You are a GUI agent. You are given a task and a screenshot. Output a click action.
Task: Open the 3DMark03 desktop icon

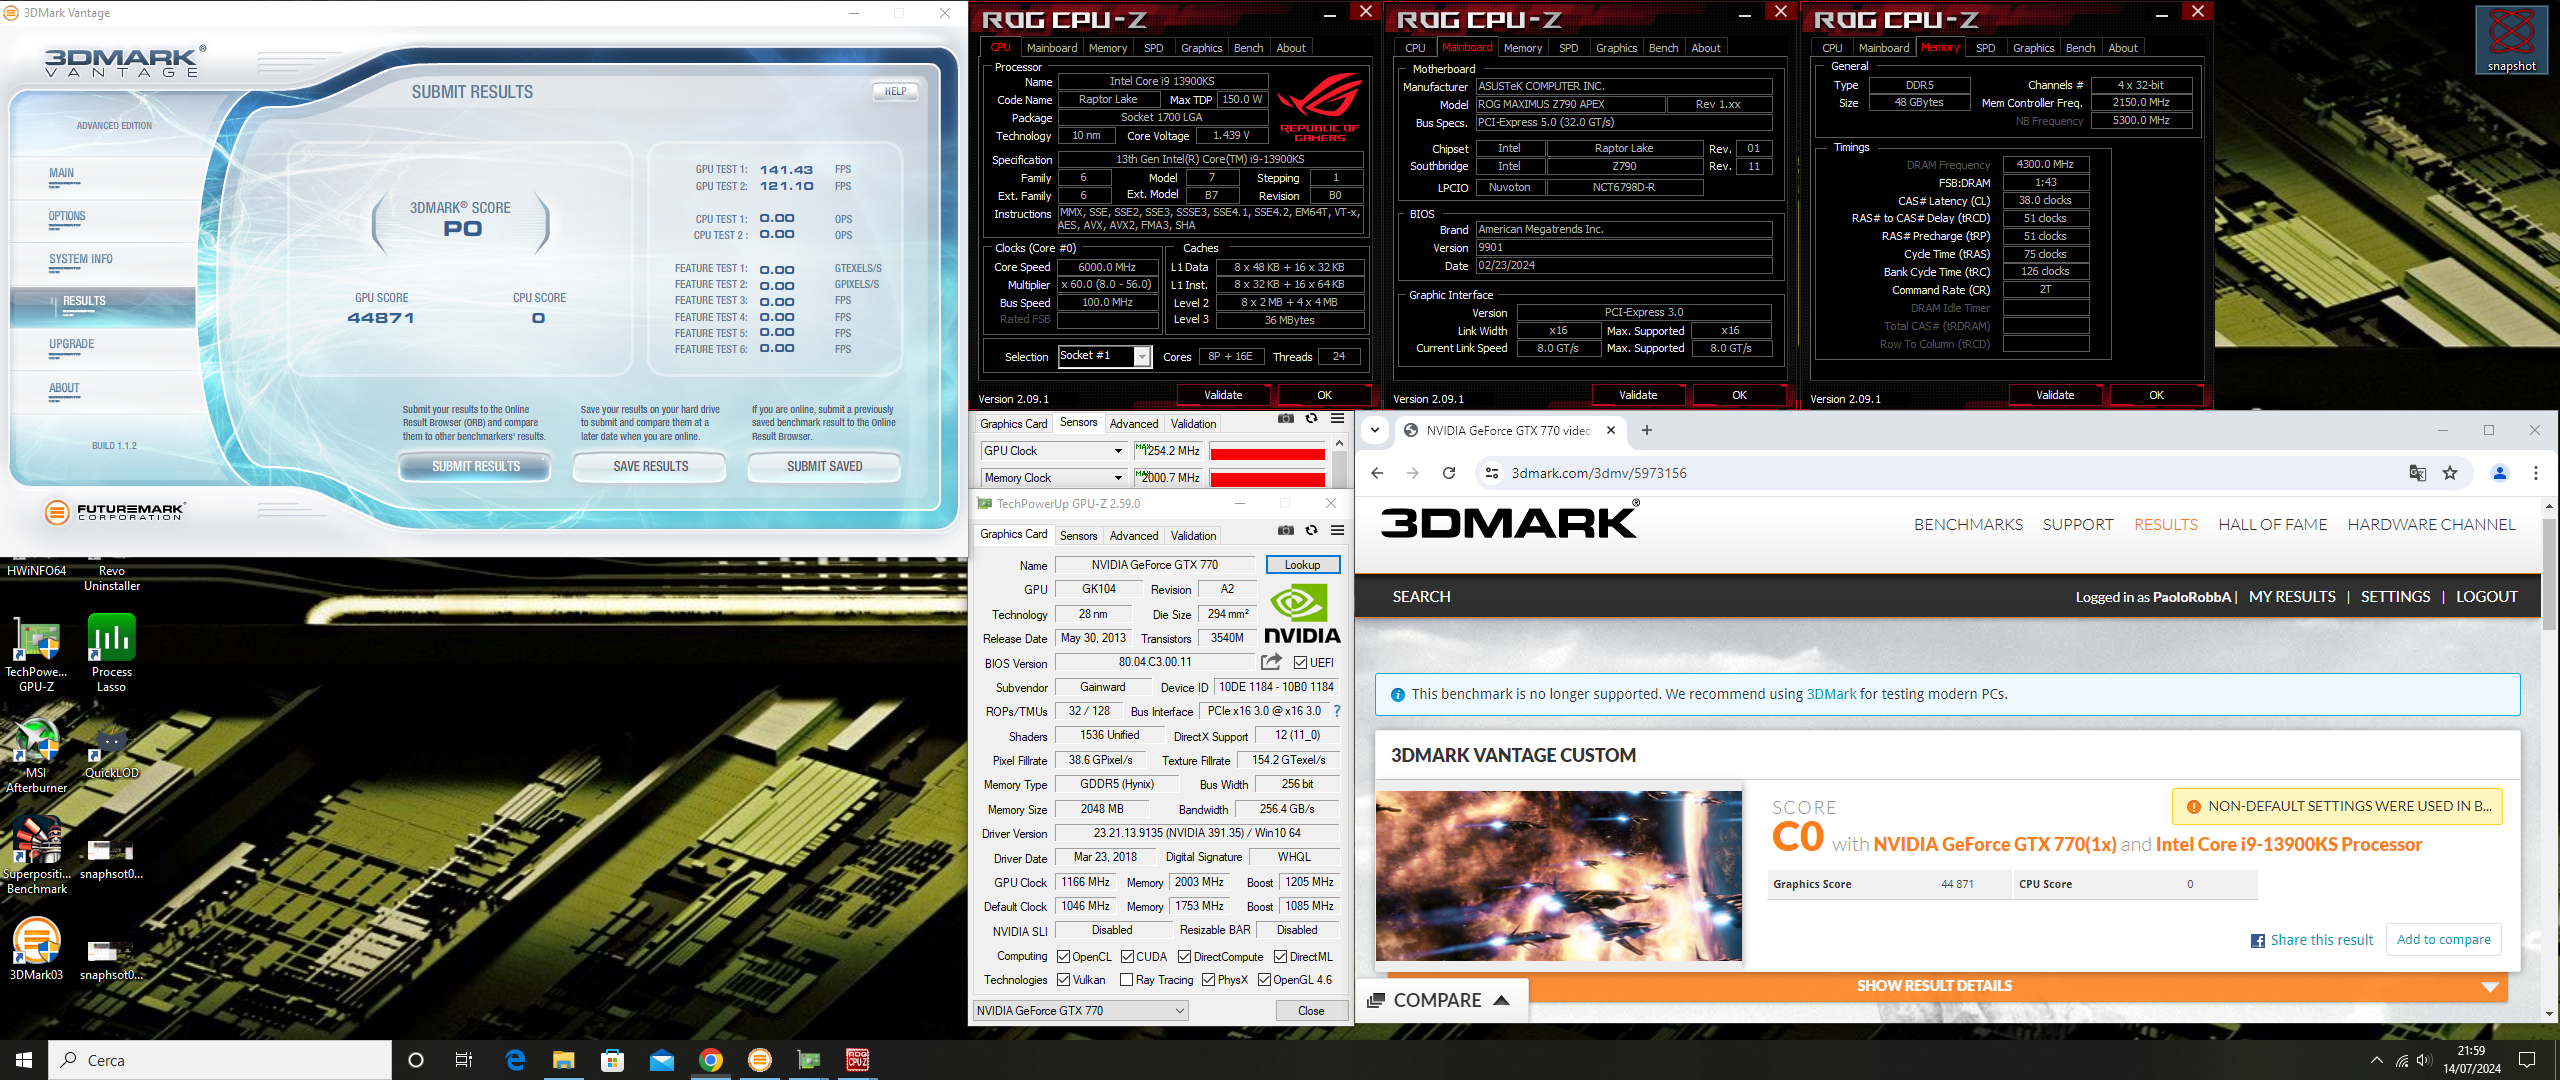coord(36,949)
